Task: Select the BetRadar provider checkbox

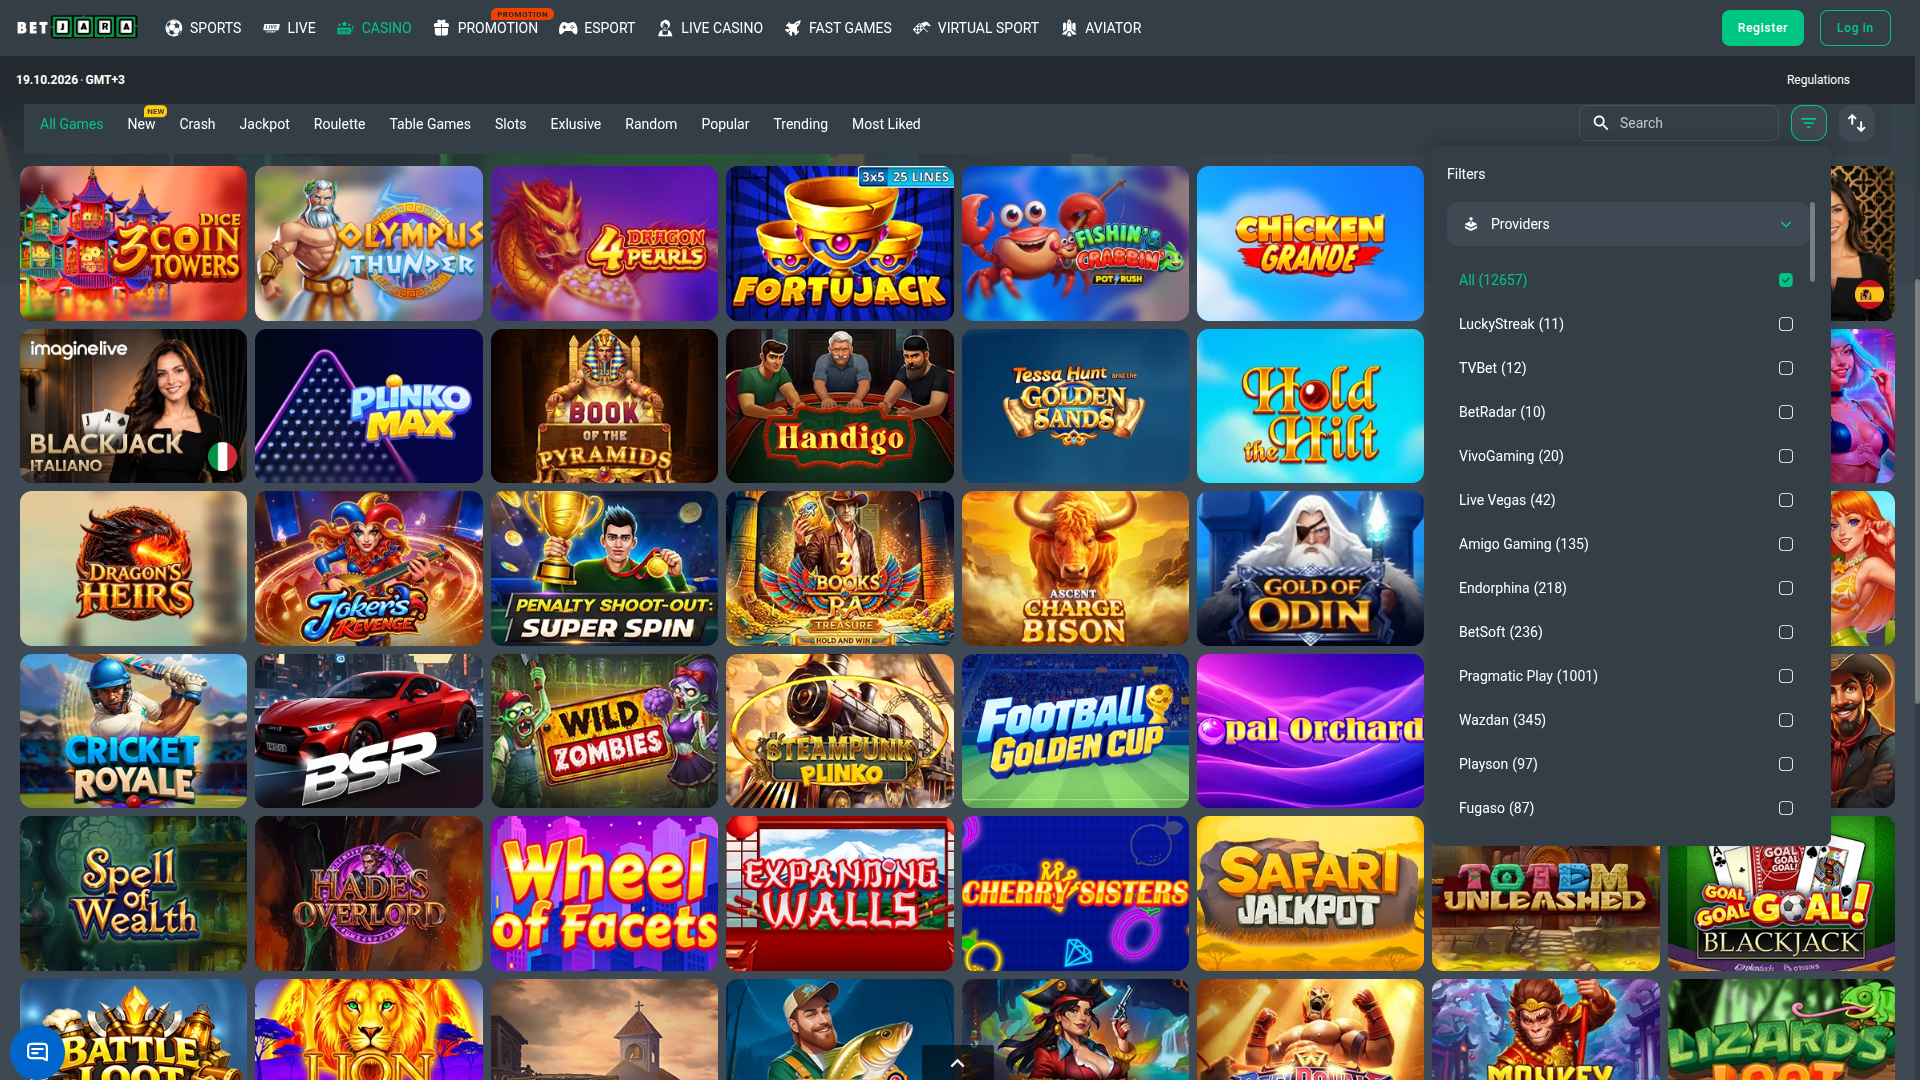Action: pos(1786,412)
